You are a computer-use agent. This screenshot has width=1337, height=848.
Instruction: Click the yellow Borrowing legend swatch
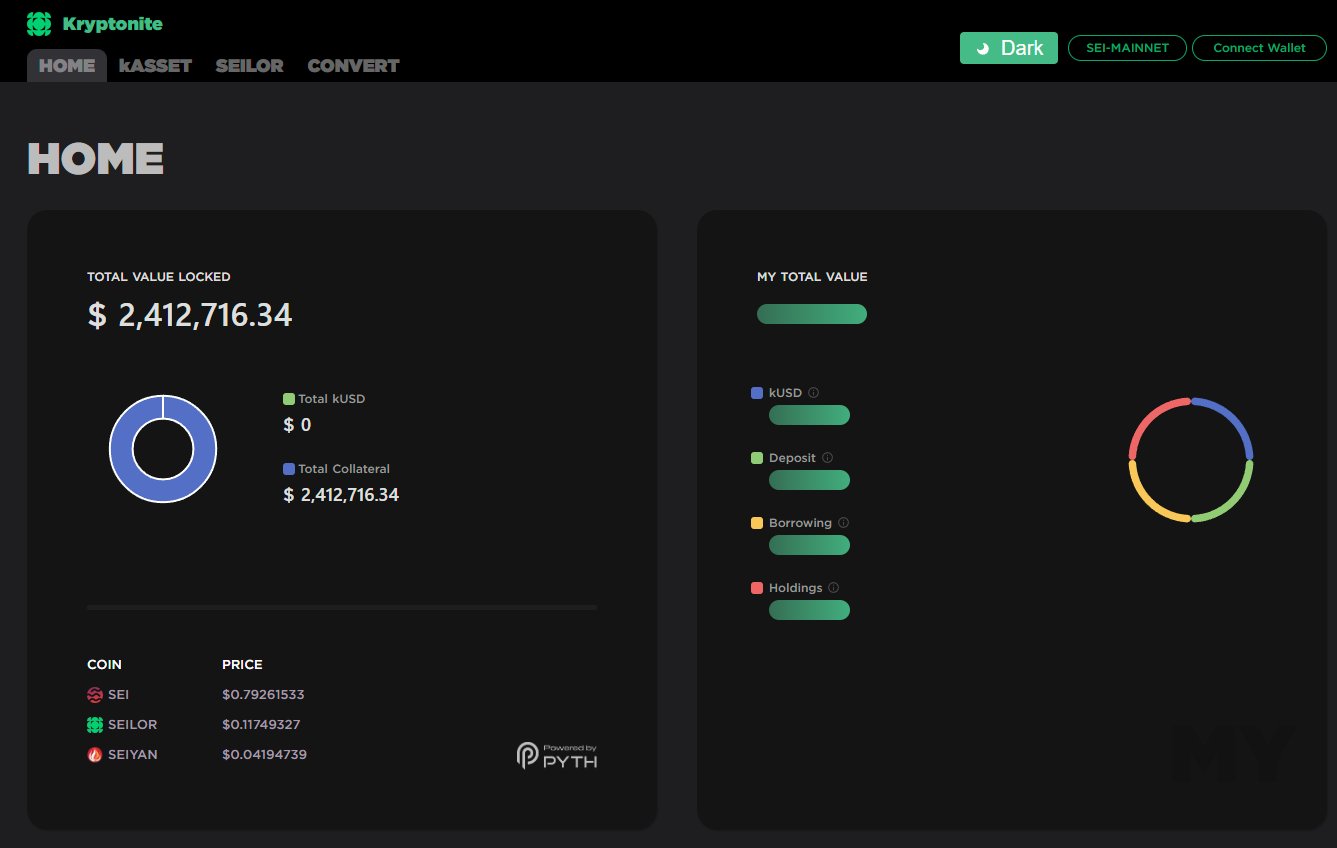click(x=756, y=522)
